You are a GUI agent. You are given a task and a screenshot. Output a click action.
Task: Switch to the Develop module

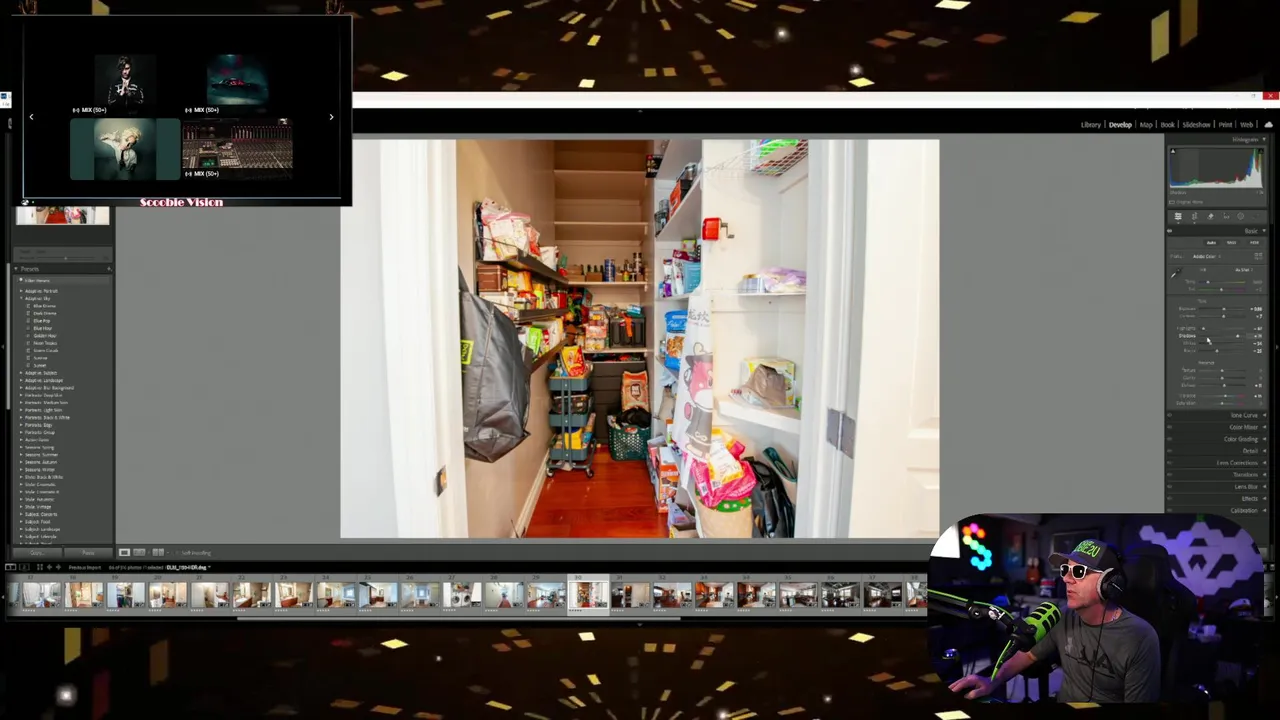pyautogui.click(x=1120, y=125)
